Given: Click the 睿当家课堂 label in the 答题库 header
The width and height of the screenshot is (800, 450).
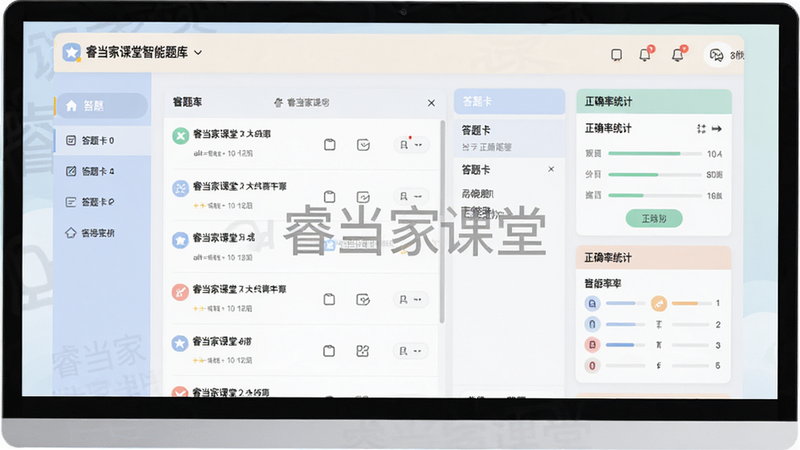Looking at the screenshot, I should [308, 103].
